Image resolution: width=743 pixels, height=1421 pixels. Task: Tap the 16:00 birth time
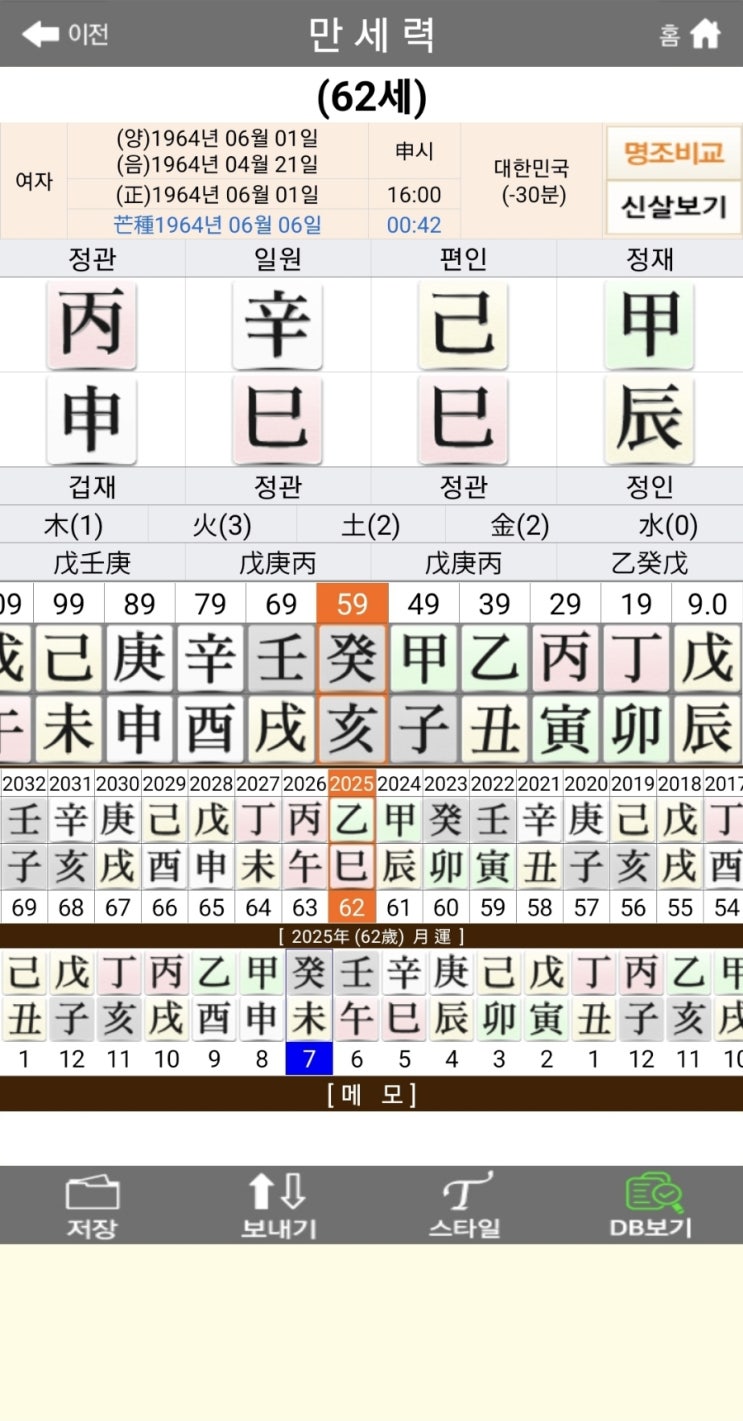coord(414,195)
